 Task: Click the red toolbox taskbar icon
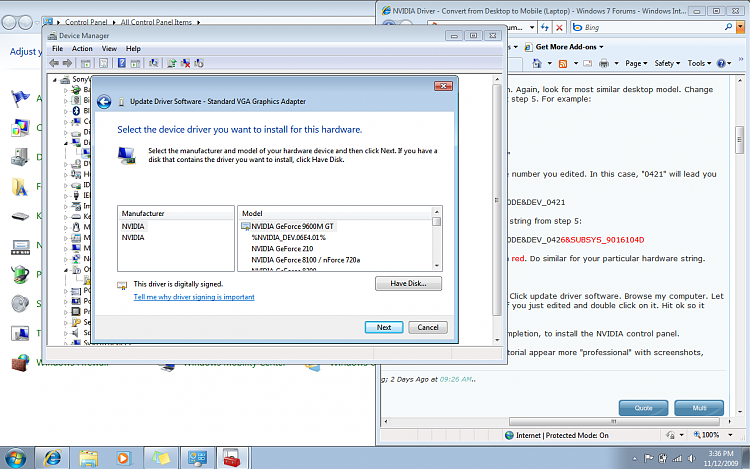tap(232, 458)
